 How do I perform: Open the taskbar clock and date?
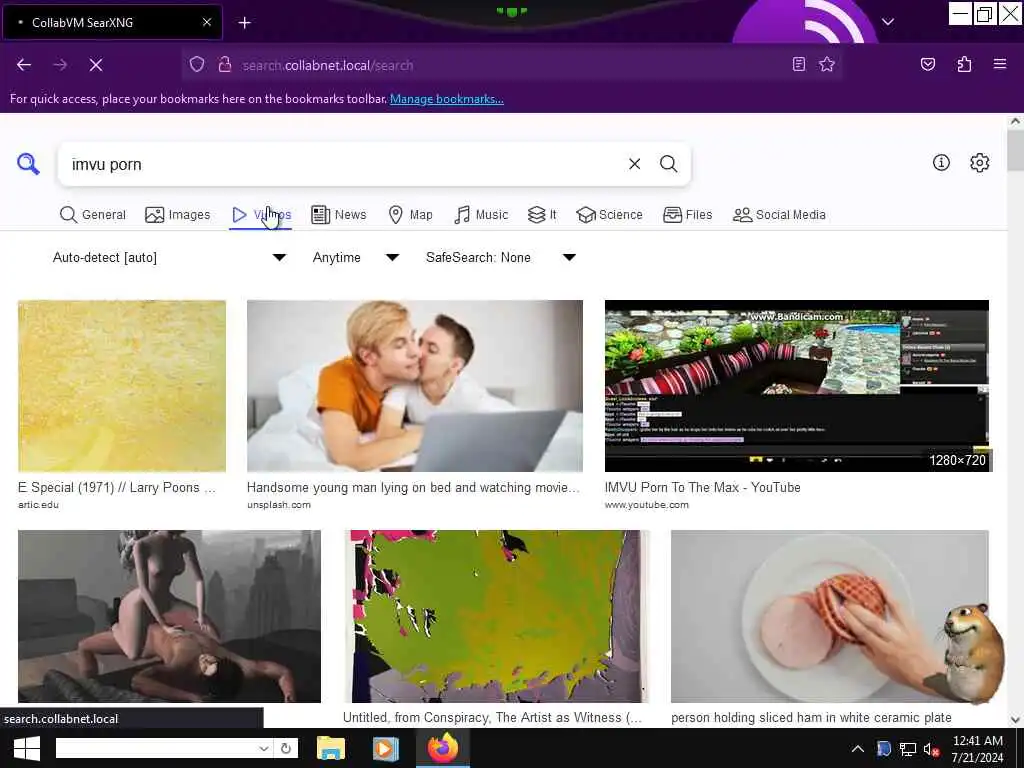[x=978, y=749]
